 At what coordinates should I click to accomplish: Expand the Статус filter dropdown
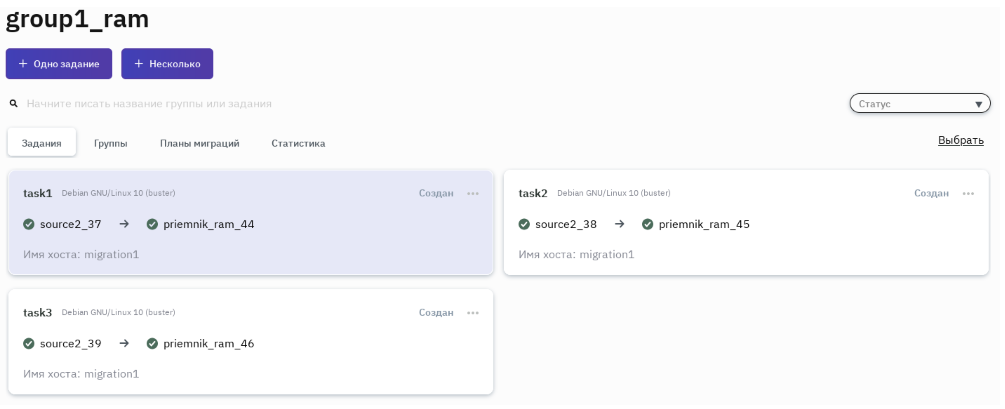click(919, 104)
